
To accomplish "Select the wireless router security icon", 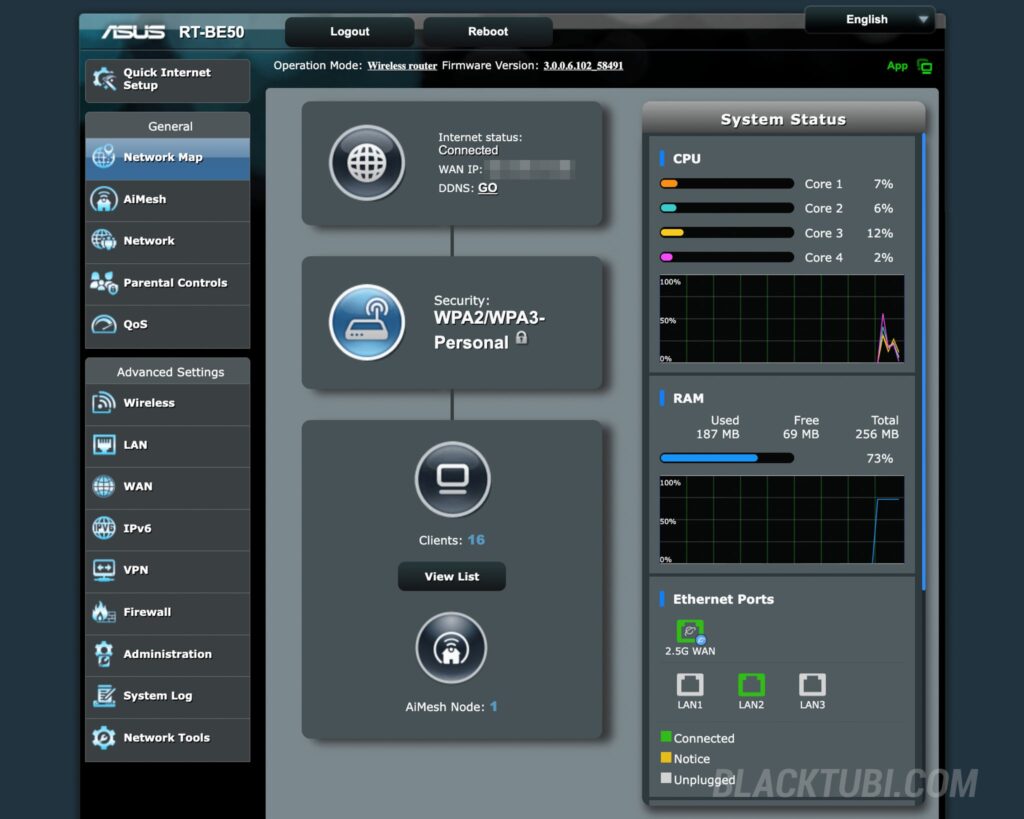I will [367, 322].
